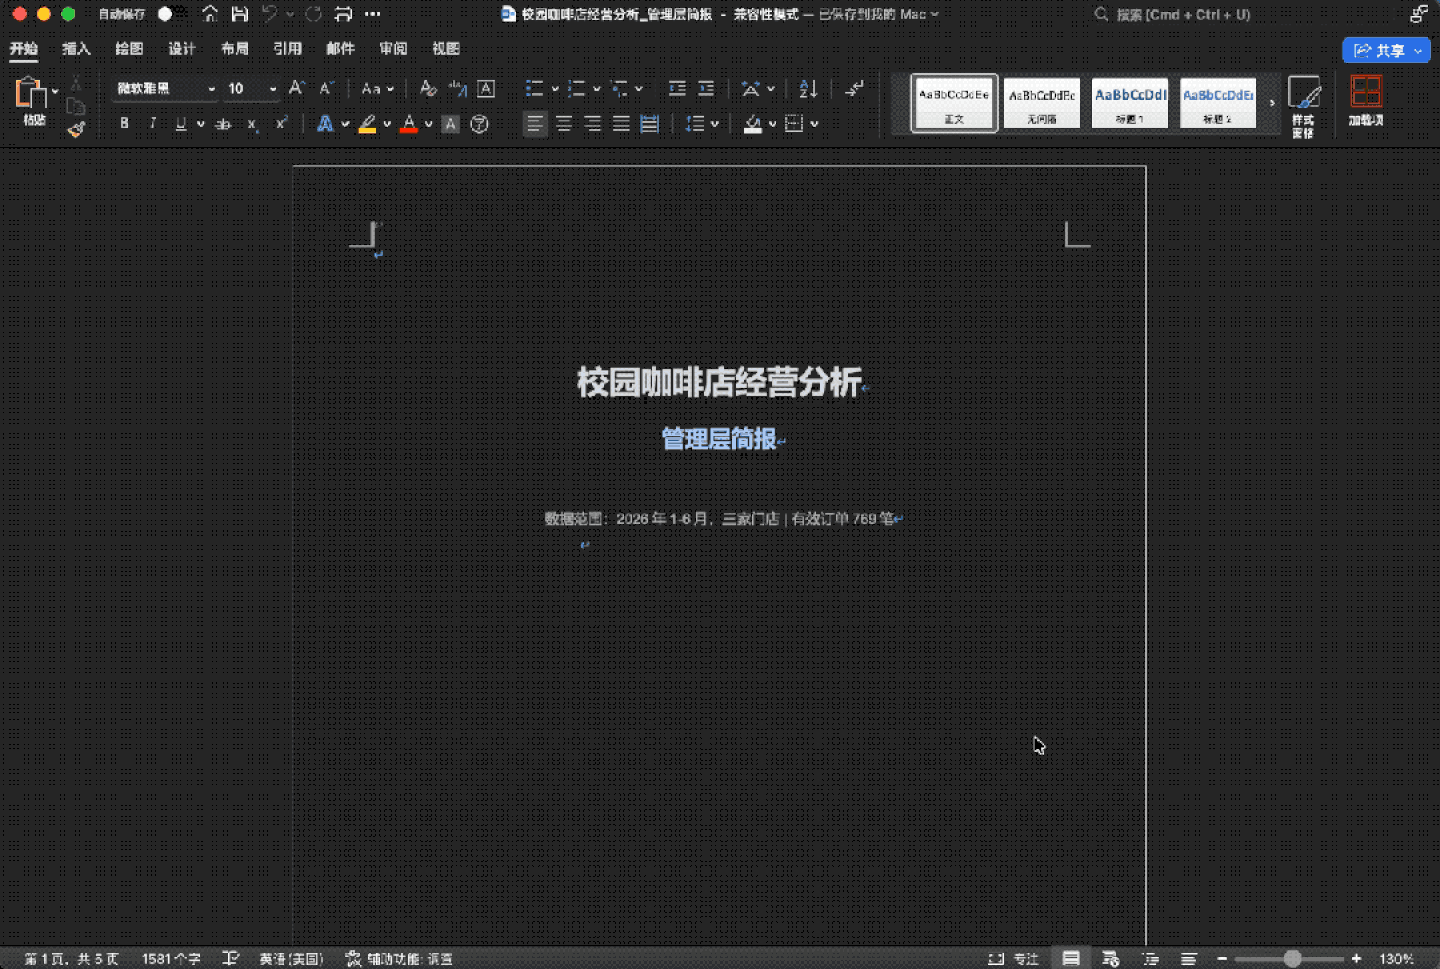Screen dimensions: 1440x969
Task: Open the References (引用) tab
Action: pos(288,48)
